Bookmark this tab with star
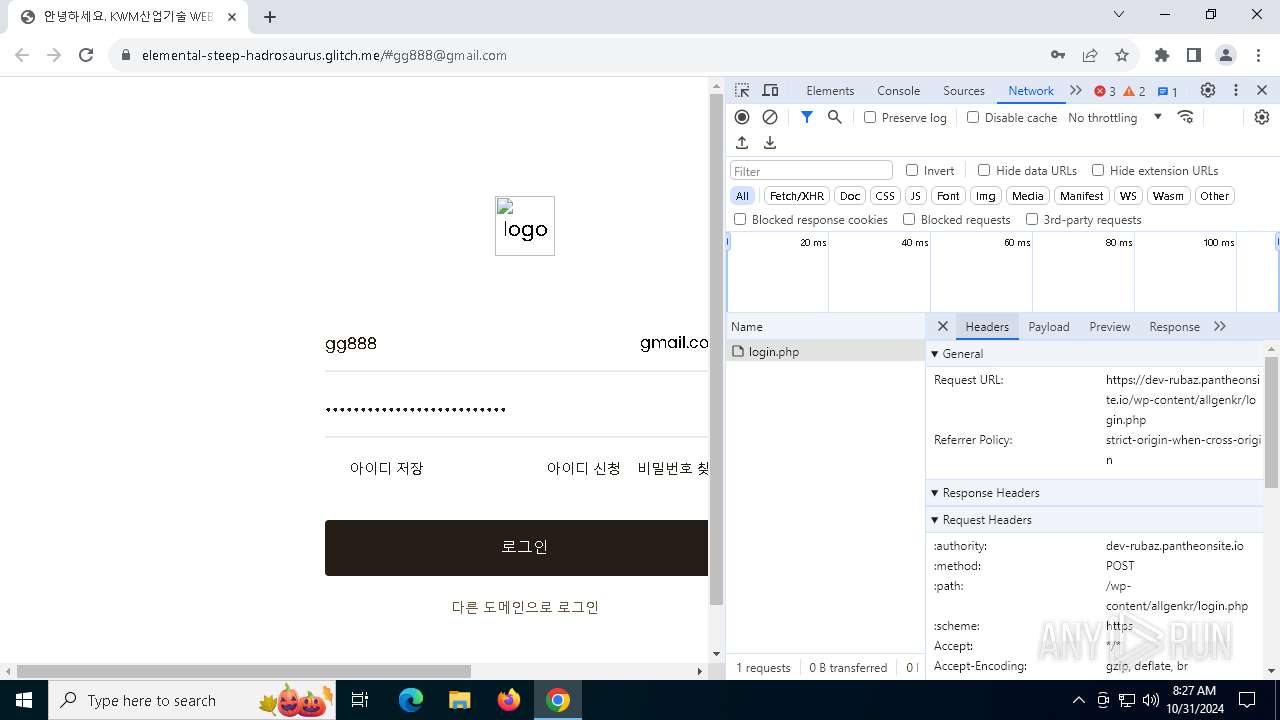This screenshot has width=1280, height=720. [x=1122, y=55]
